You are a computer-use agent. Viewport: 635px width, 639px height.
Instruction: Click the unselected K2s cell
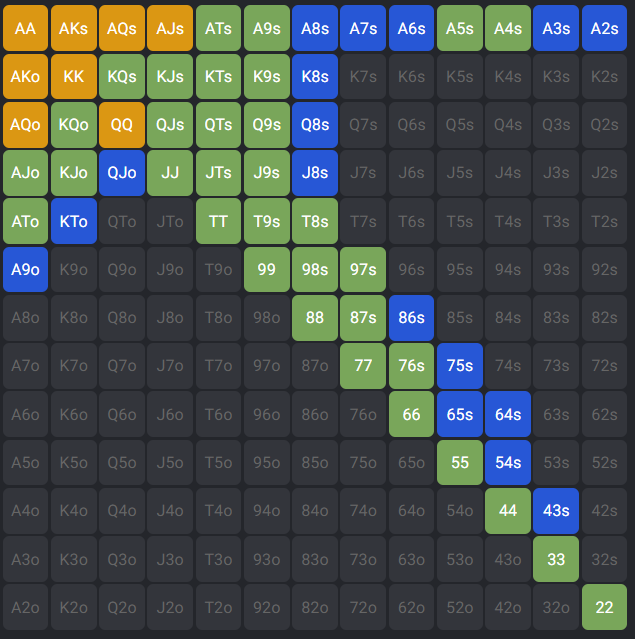[604, 76]
